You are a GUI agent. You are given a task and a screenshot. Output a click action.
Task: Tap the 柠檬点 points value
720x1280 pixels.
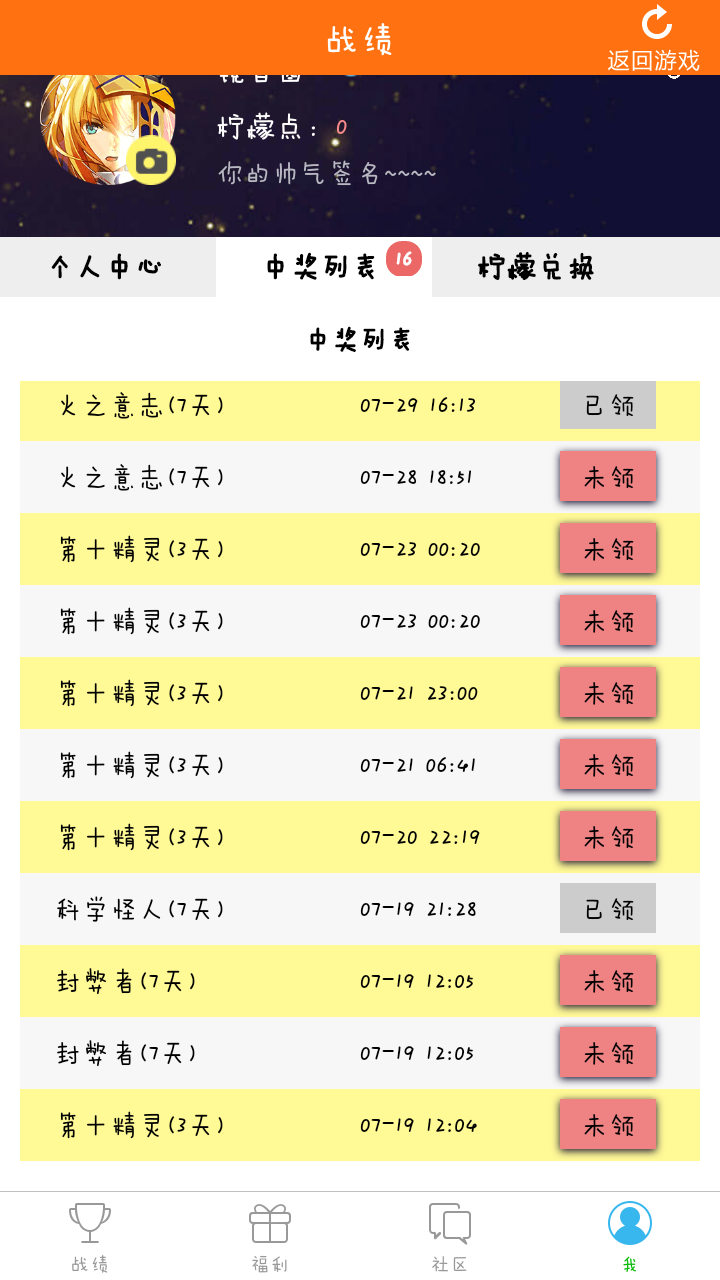341,128
